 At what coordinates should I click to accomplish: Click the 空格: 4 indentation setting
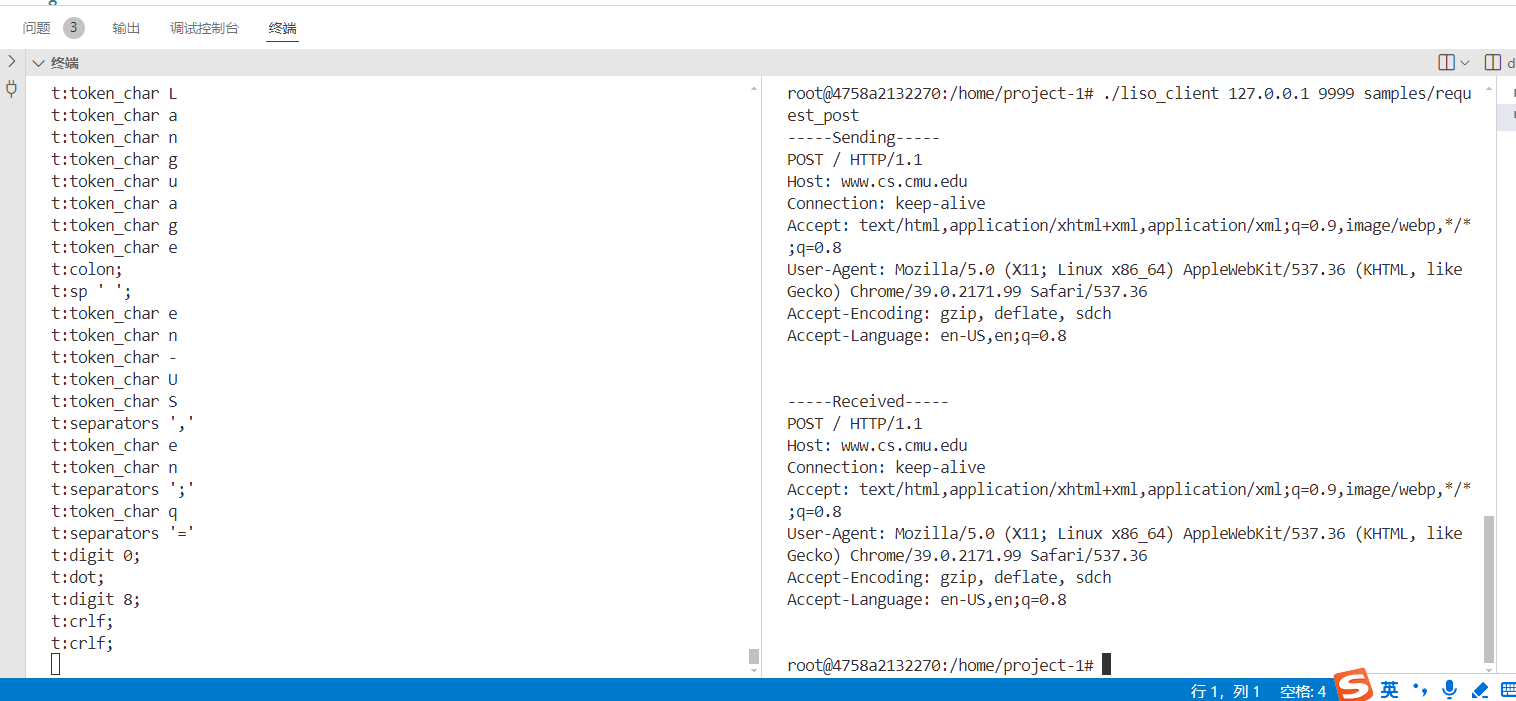click(1303, 691)
